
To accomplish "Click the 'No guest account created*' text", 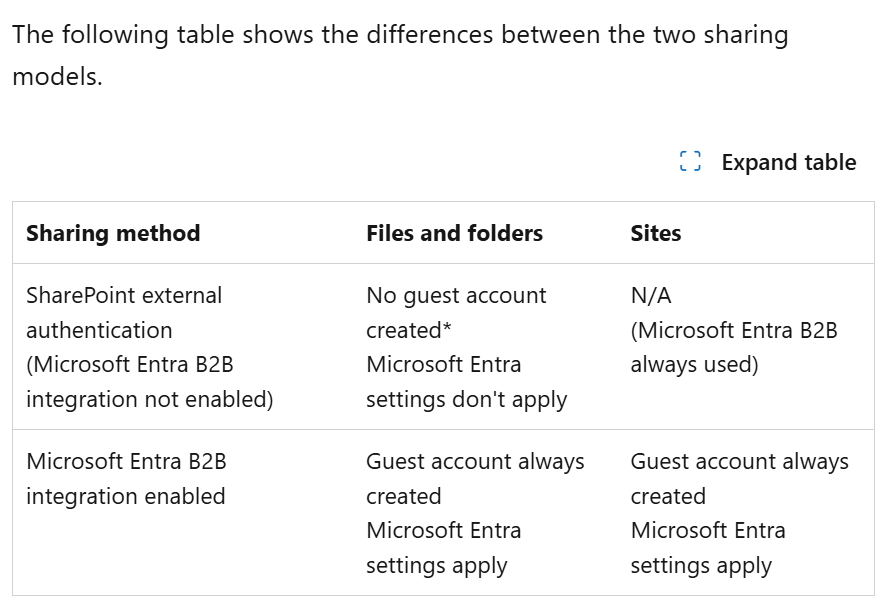I will pyautogui.click(x=456, y=312).
